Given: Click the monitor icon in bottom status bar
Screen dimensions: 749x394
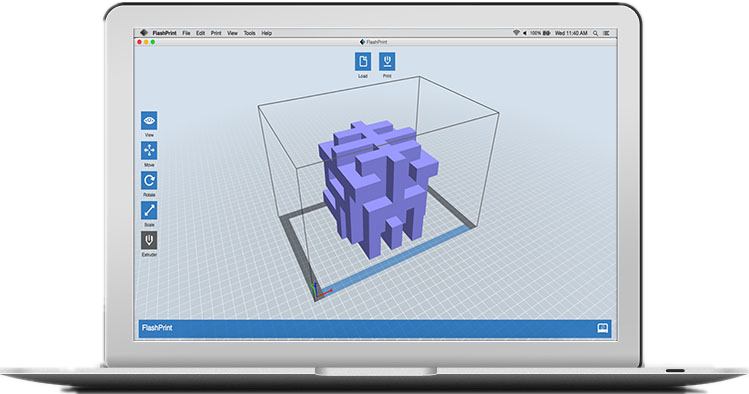Looking at the screenshot, I should 603,328.
